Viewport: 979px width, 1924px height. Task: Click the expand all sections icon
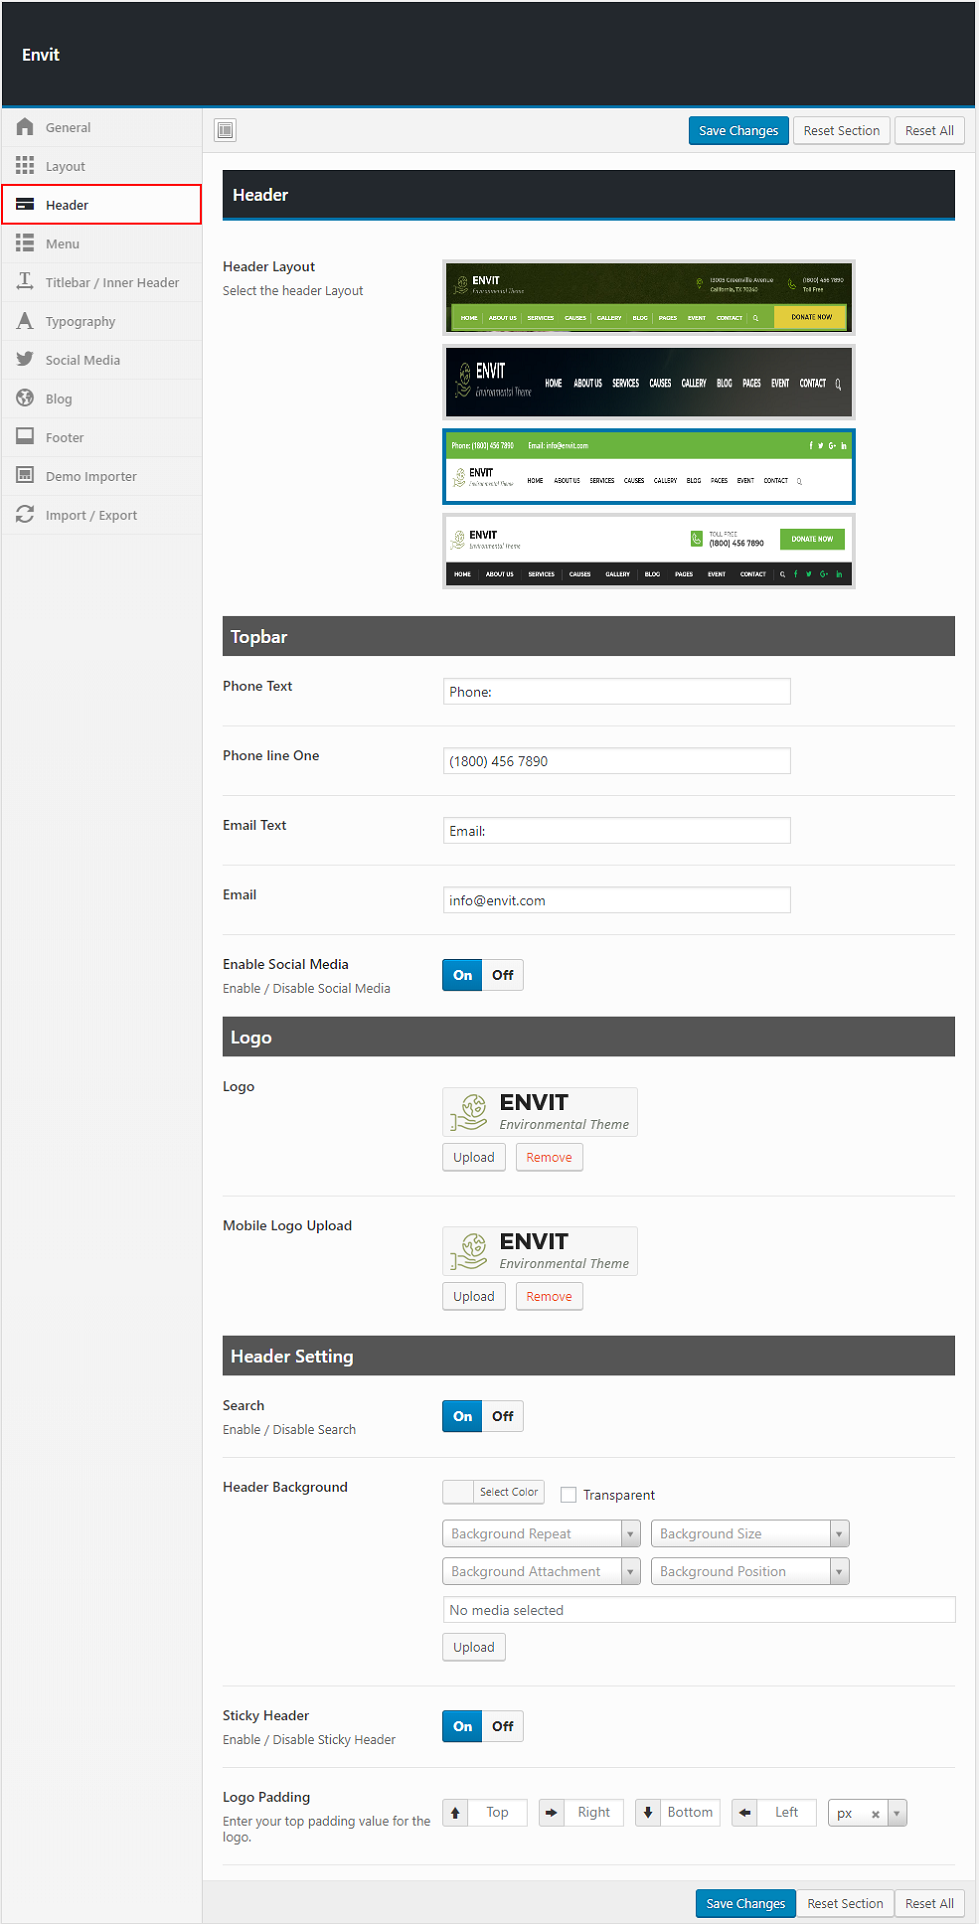pyautogui.click(x=226, y=130)
